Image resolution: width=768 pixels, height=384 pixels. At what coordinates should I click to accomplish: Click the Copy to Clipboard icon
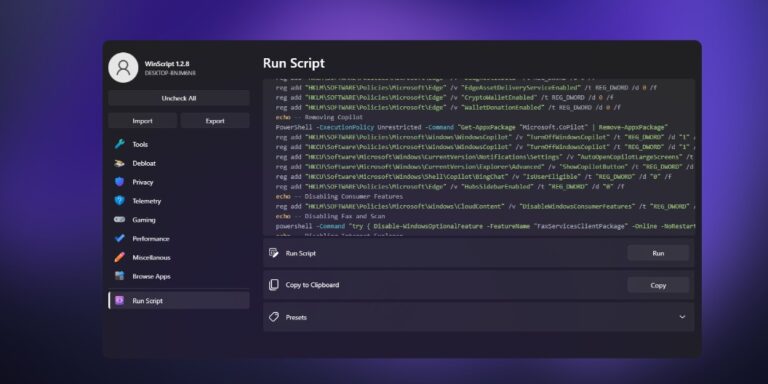click(273, 285)
